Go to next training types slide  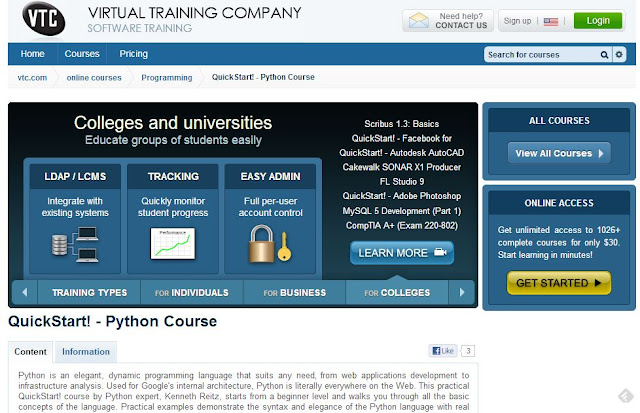462,292
